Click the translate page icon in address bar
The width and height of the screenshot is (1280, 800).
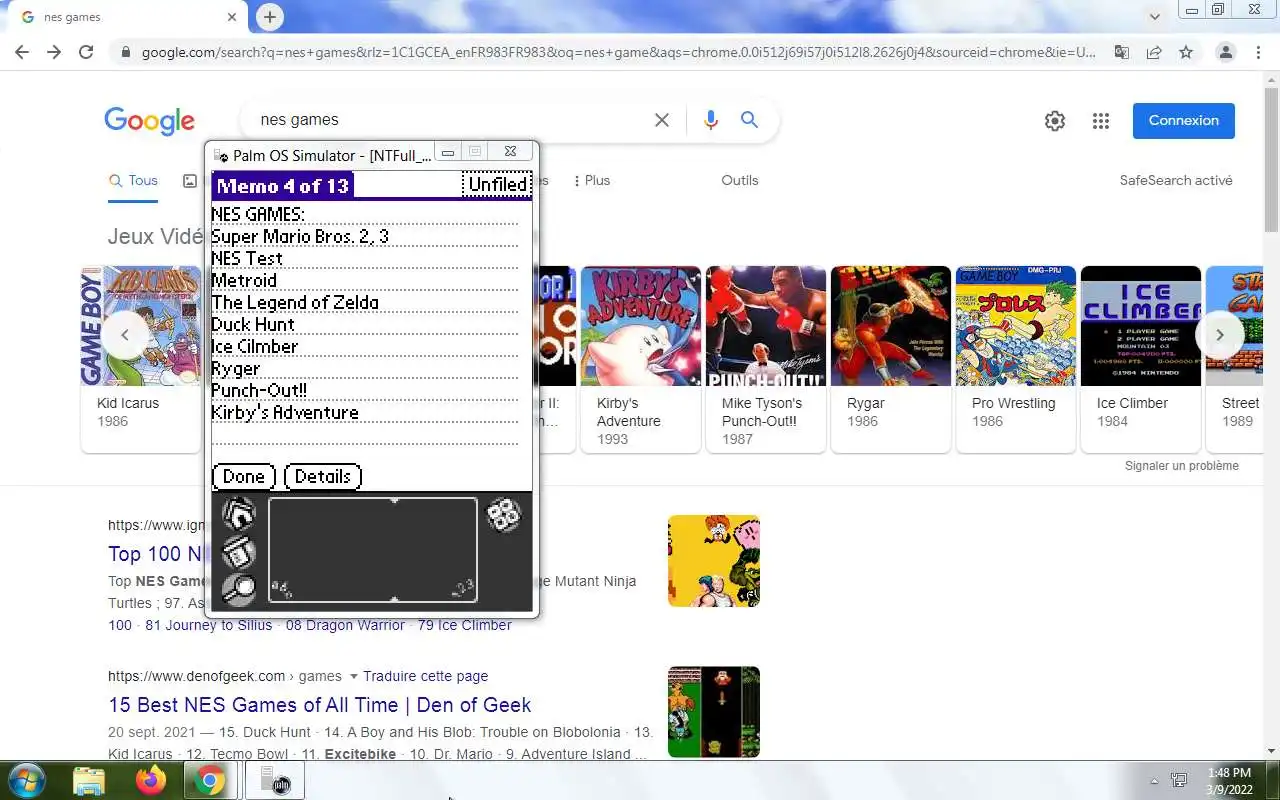tap(1122, 52)
